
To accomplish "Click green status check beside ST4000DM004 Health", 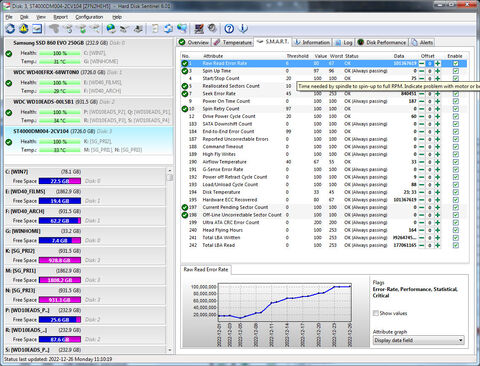I will (9, 142).
